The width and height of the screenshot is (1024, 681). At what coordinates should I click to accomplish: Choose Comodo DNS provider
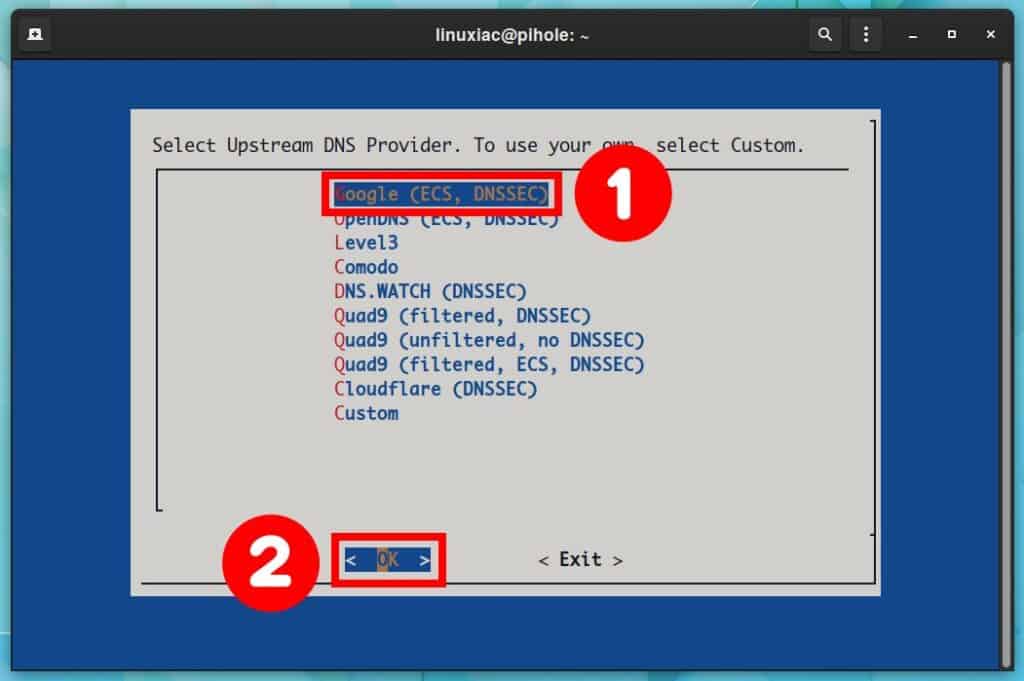[366, 267]
